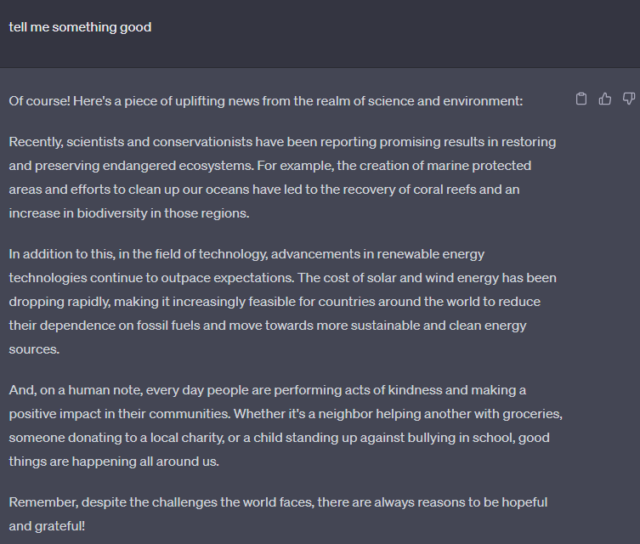Click the user prompt "tell me something good"
640x544 pixels.
tap(80, 27)
